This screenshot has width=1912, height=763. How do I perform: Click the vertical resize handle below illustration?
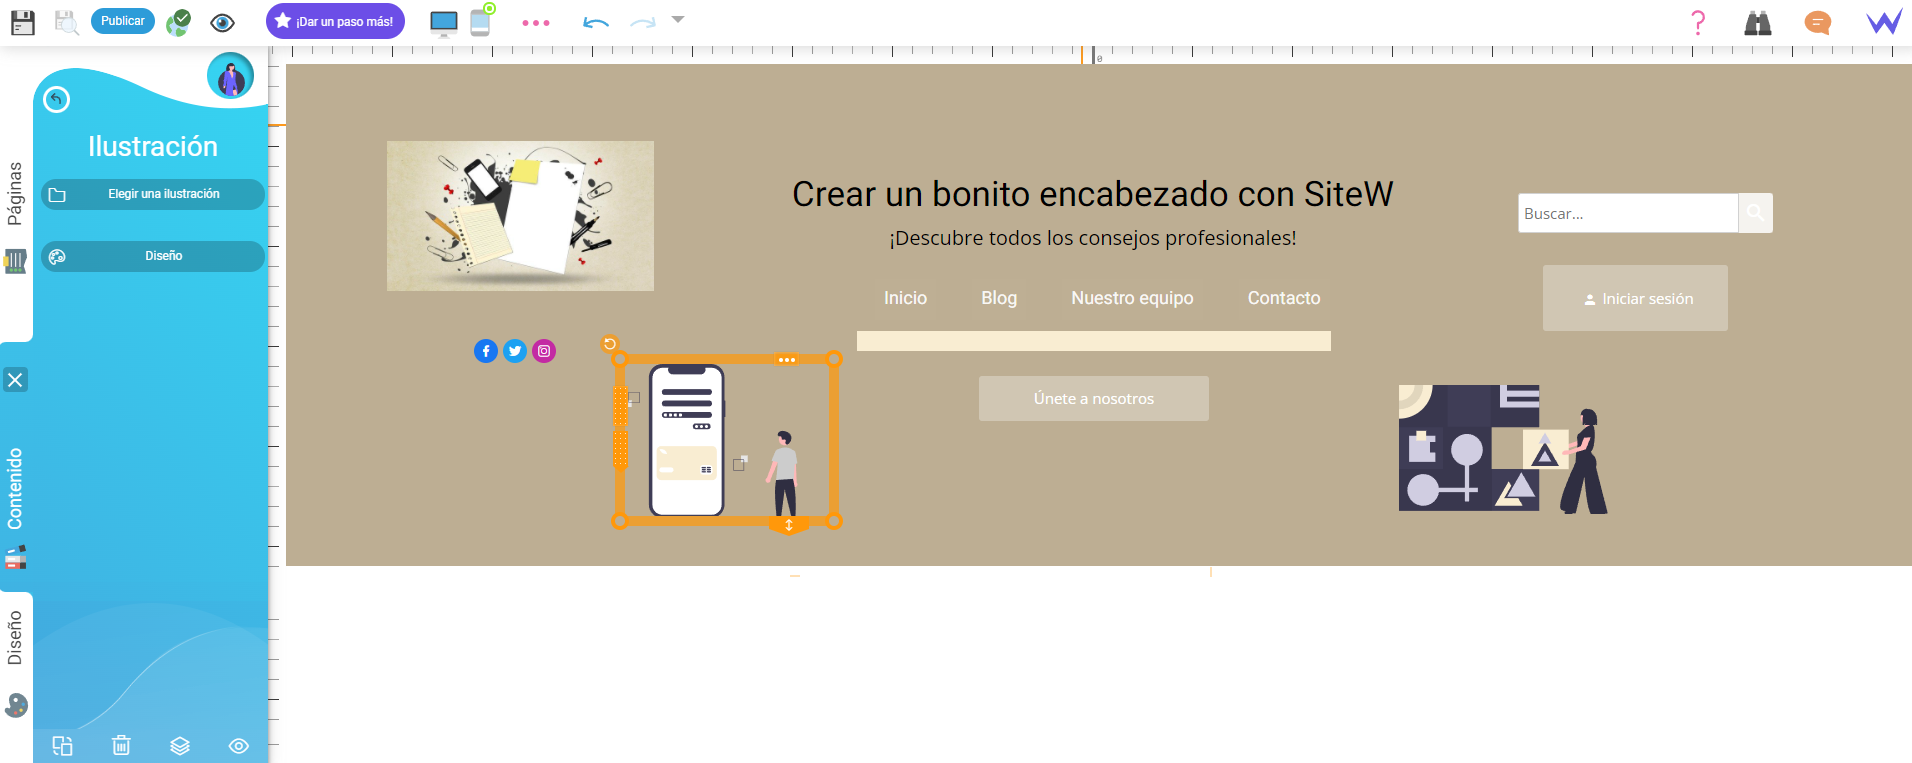[789, 525]
